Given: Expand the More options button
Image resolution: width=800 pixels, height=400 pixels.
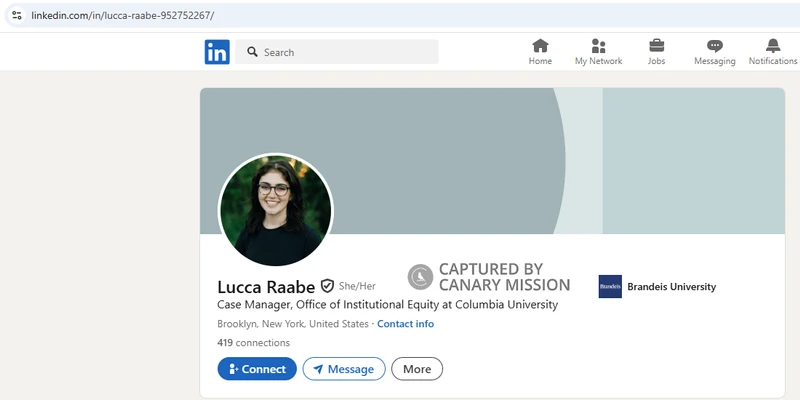Looking at the screenshot, I should pos(417,369).
